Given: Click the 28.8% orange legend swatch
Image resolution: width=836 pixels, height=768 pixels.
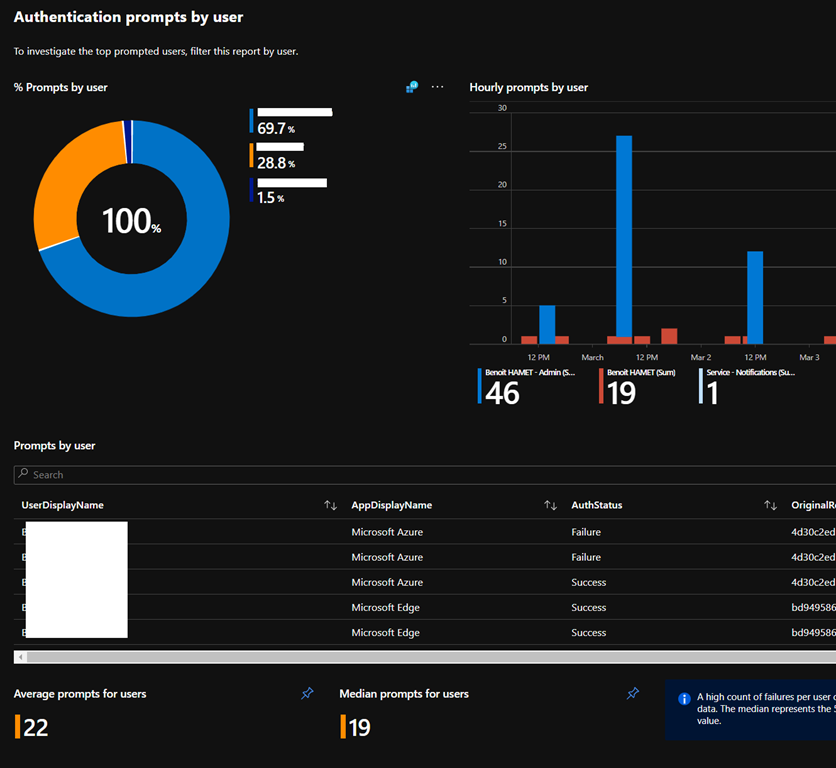Looking at the screenshot, I should pyautogui.click(x=252, y=155).
